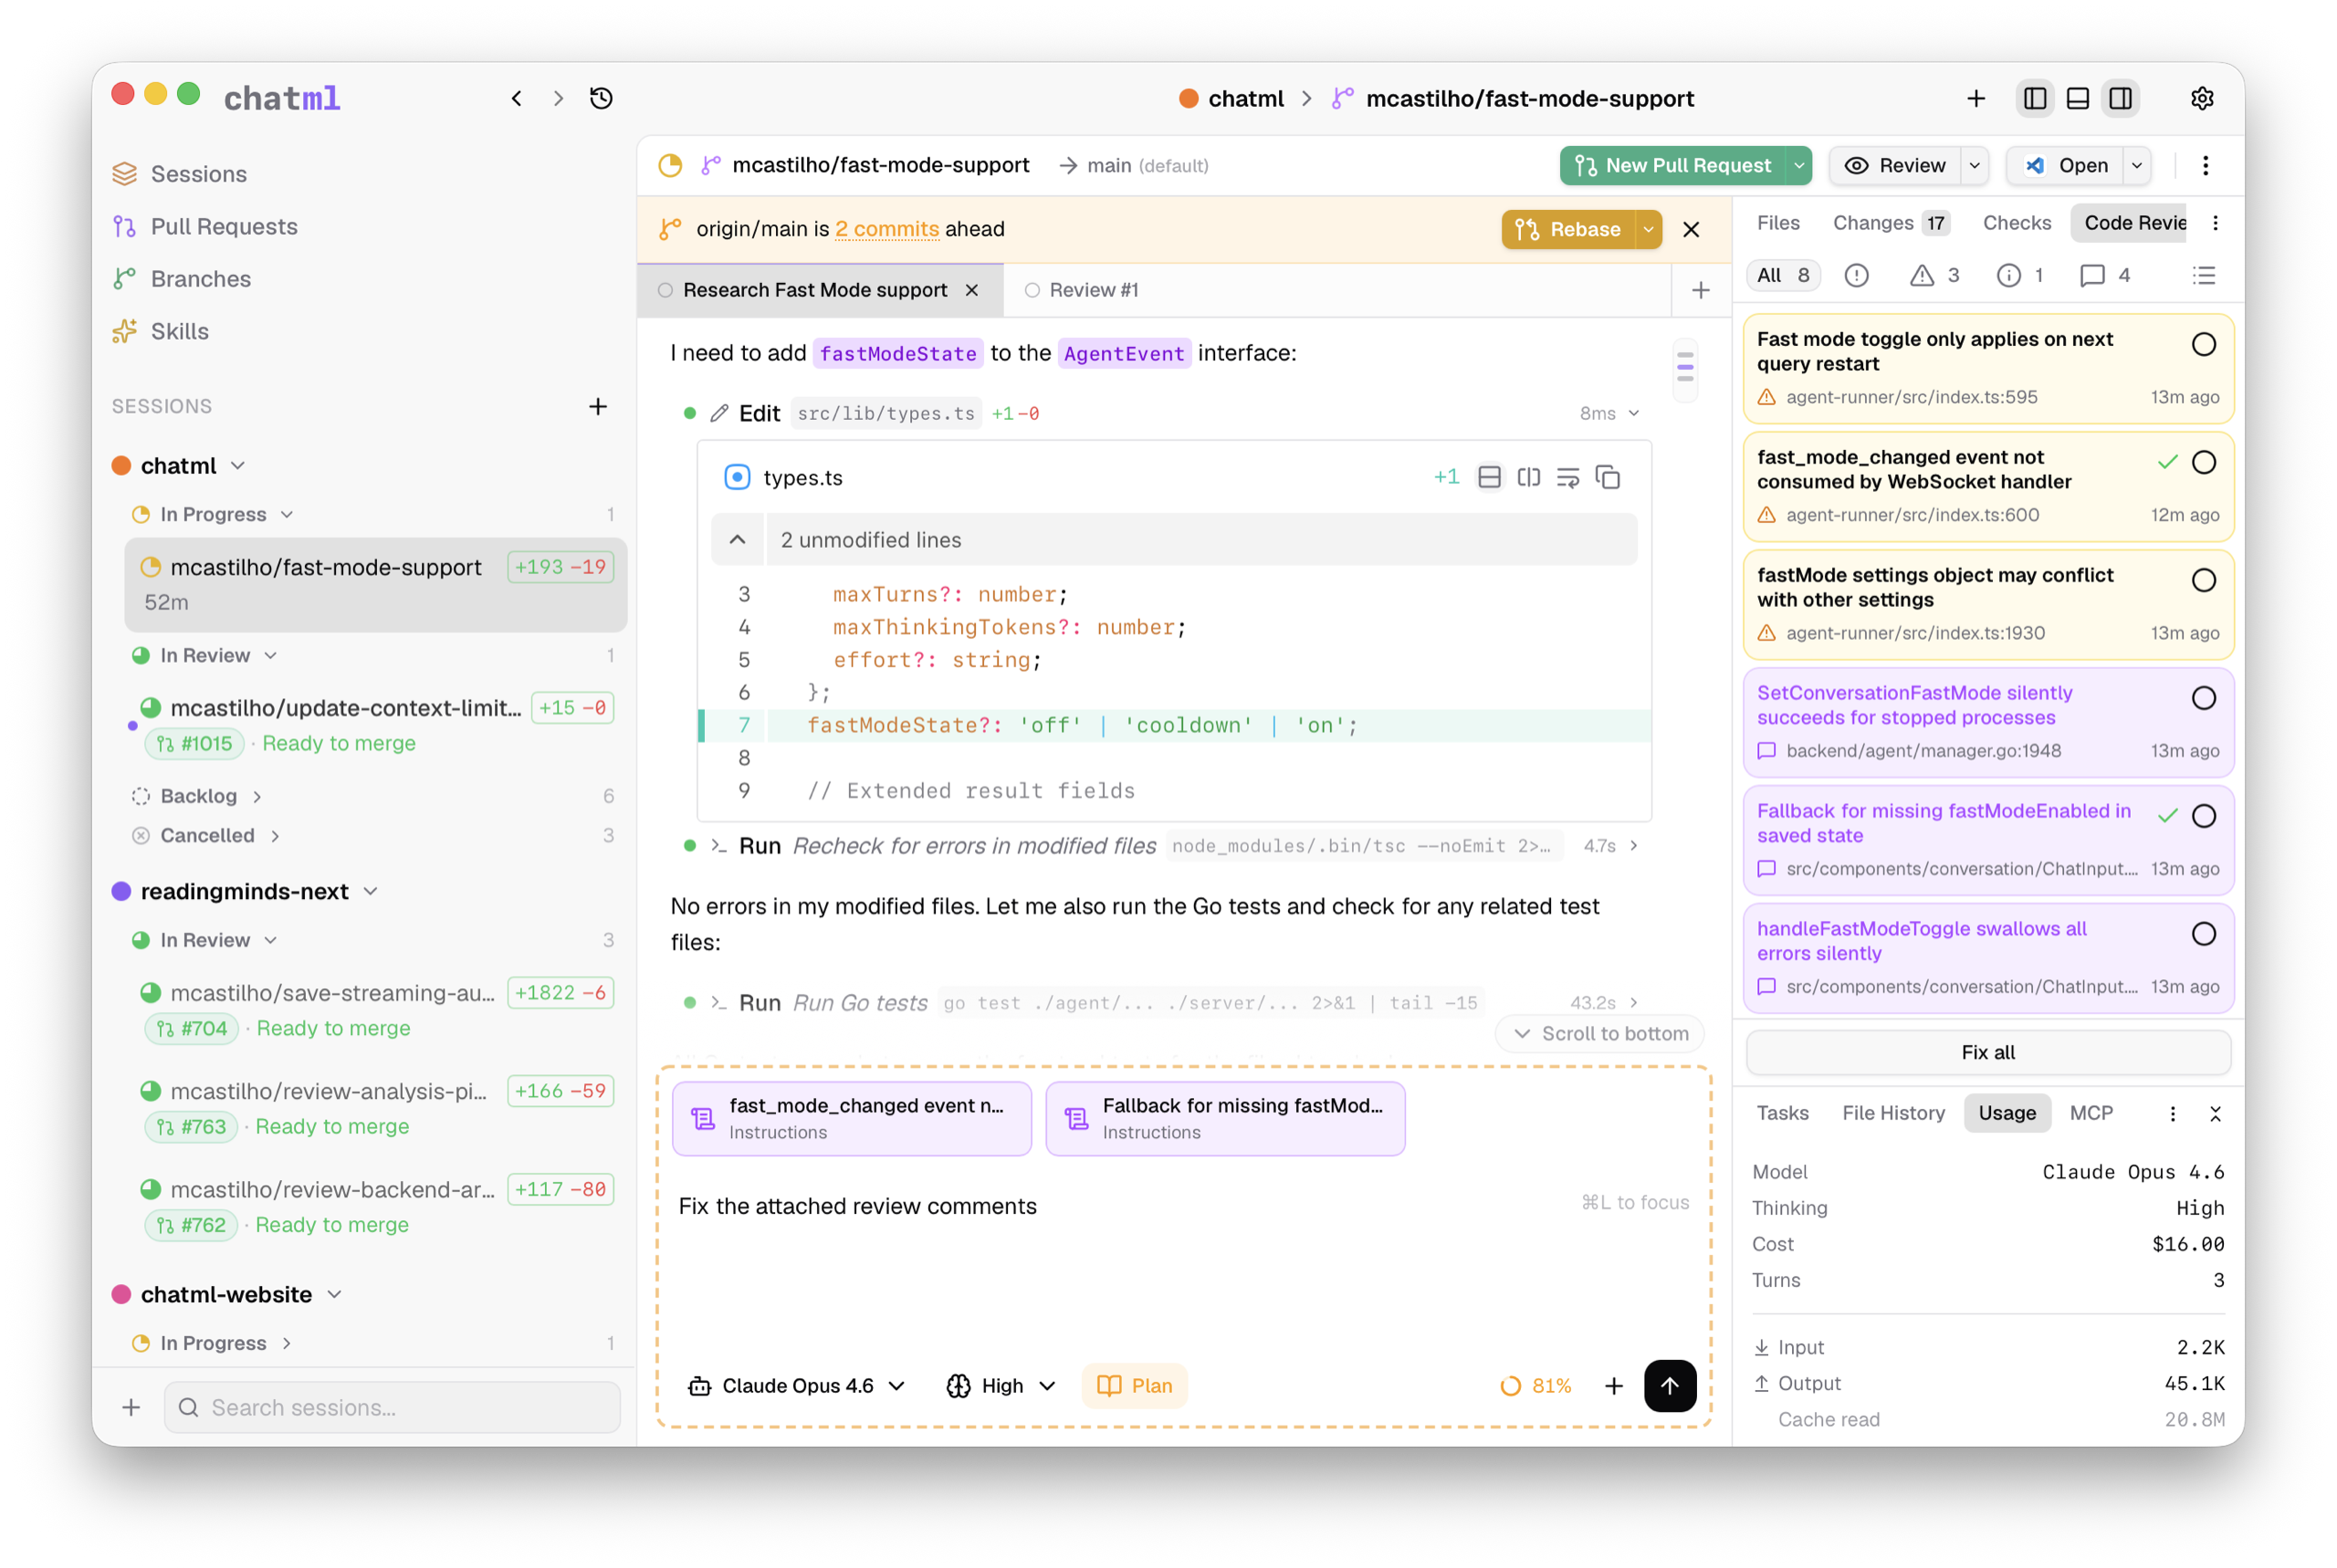2337x1568 pixels.
Task: Mark 'Fast mode toggle' comment circle as resolved
Action: tap(2204, 344)
